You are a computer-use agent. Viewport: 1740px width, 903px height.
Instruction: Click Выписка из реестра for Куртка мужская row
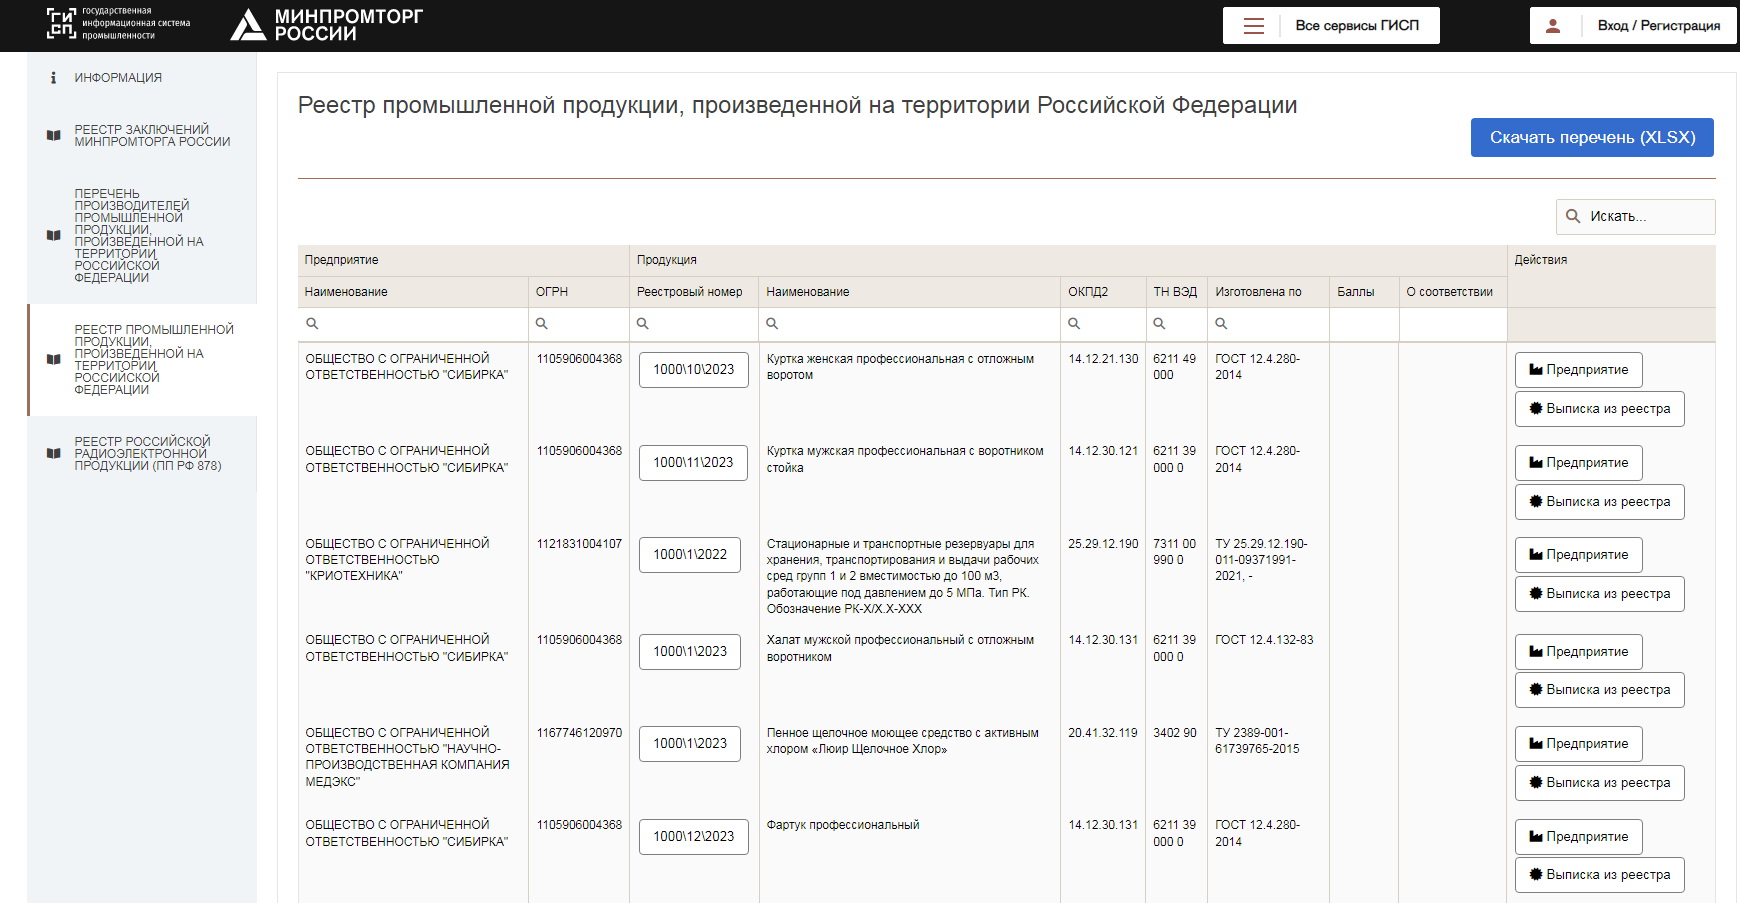(1600, 502)
